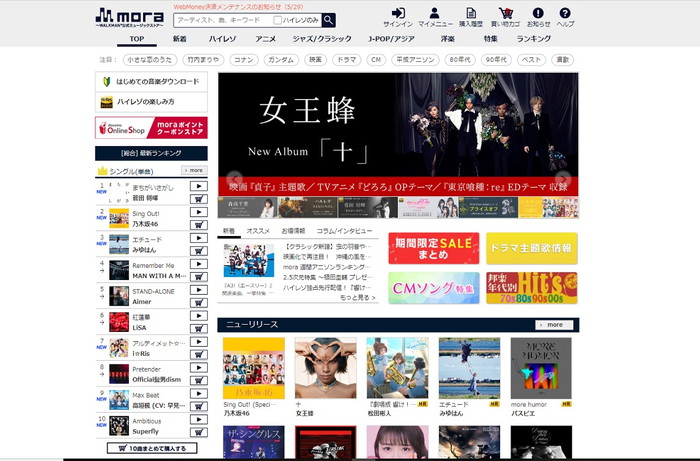Add Remember Me to cart
Viewport: 700px width, 461px height.
[199, 276]
